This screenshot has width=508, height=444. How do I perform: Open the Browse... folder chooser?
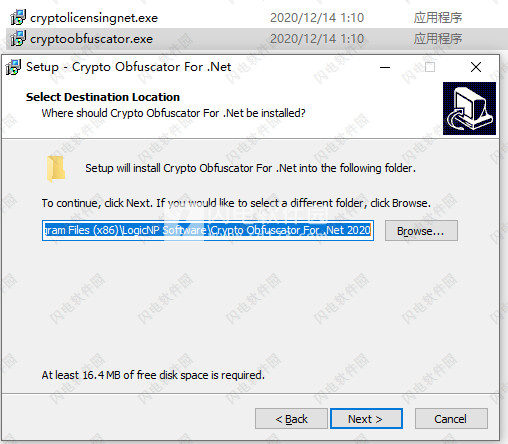[421, 231]
